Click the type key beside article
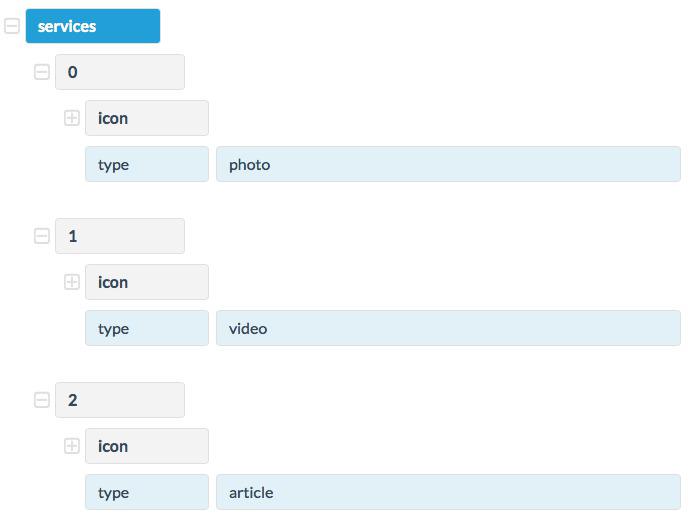The image size is (690, 523). point(146,492)
